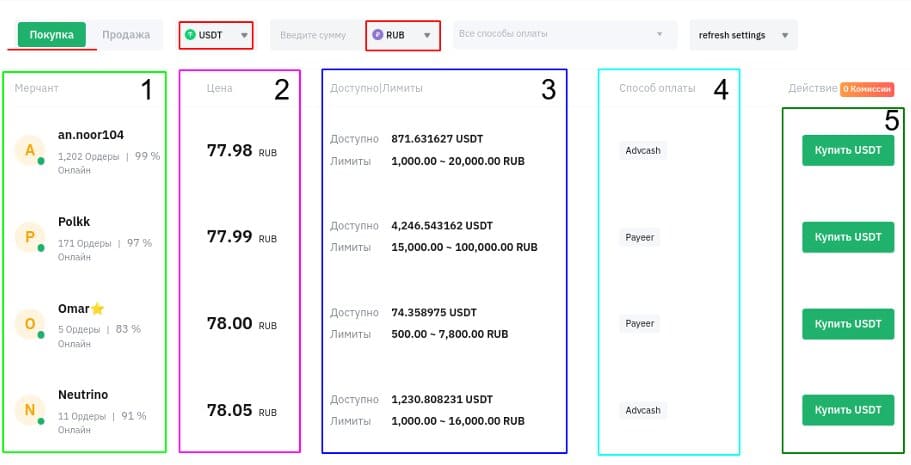This screenshot has height=465, width=911.
Task: Expand Все способы оплаты dropdown
Action: 565,34
